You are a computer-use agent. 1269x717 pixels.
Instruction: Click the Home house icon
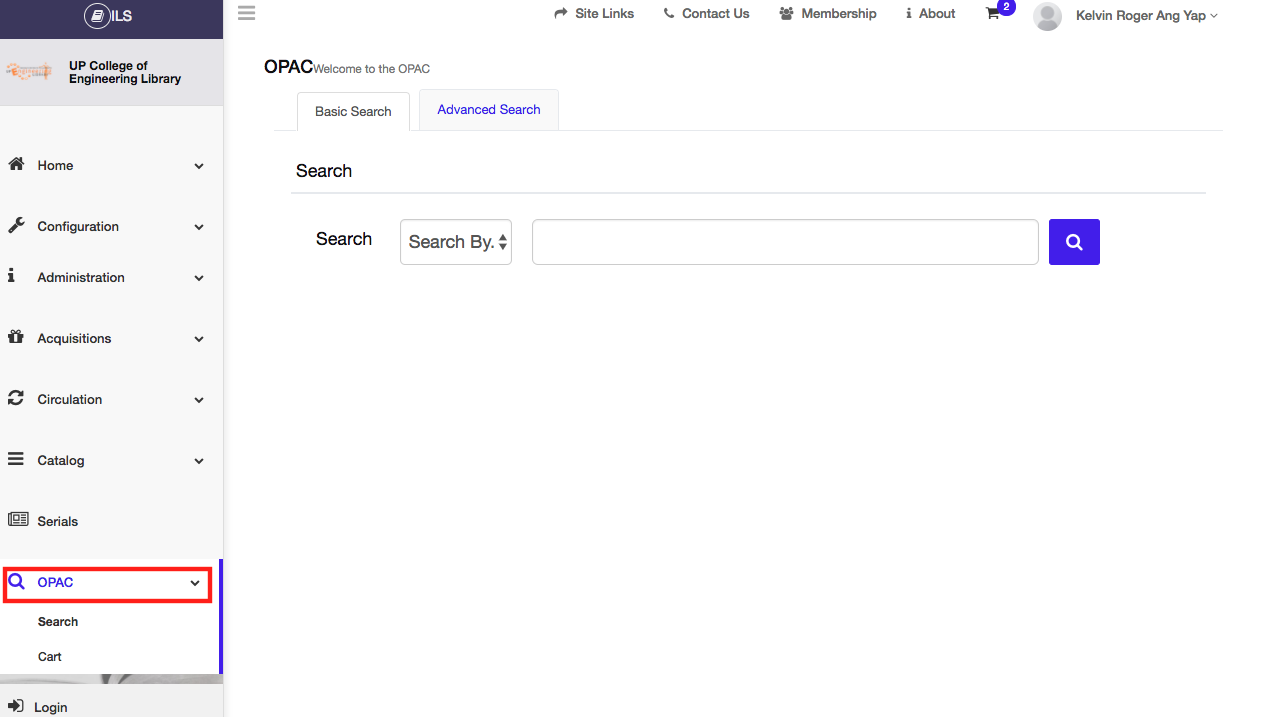coord(16,164)
